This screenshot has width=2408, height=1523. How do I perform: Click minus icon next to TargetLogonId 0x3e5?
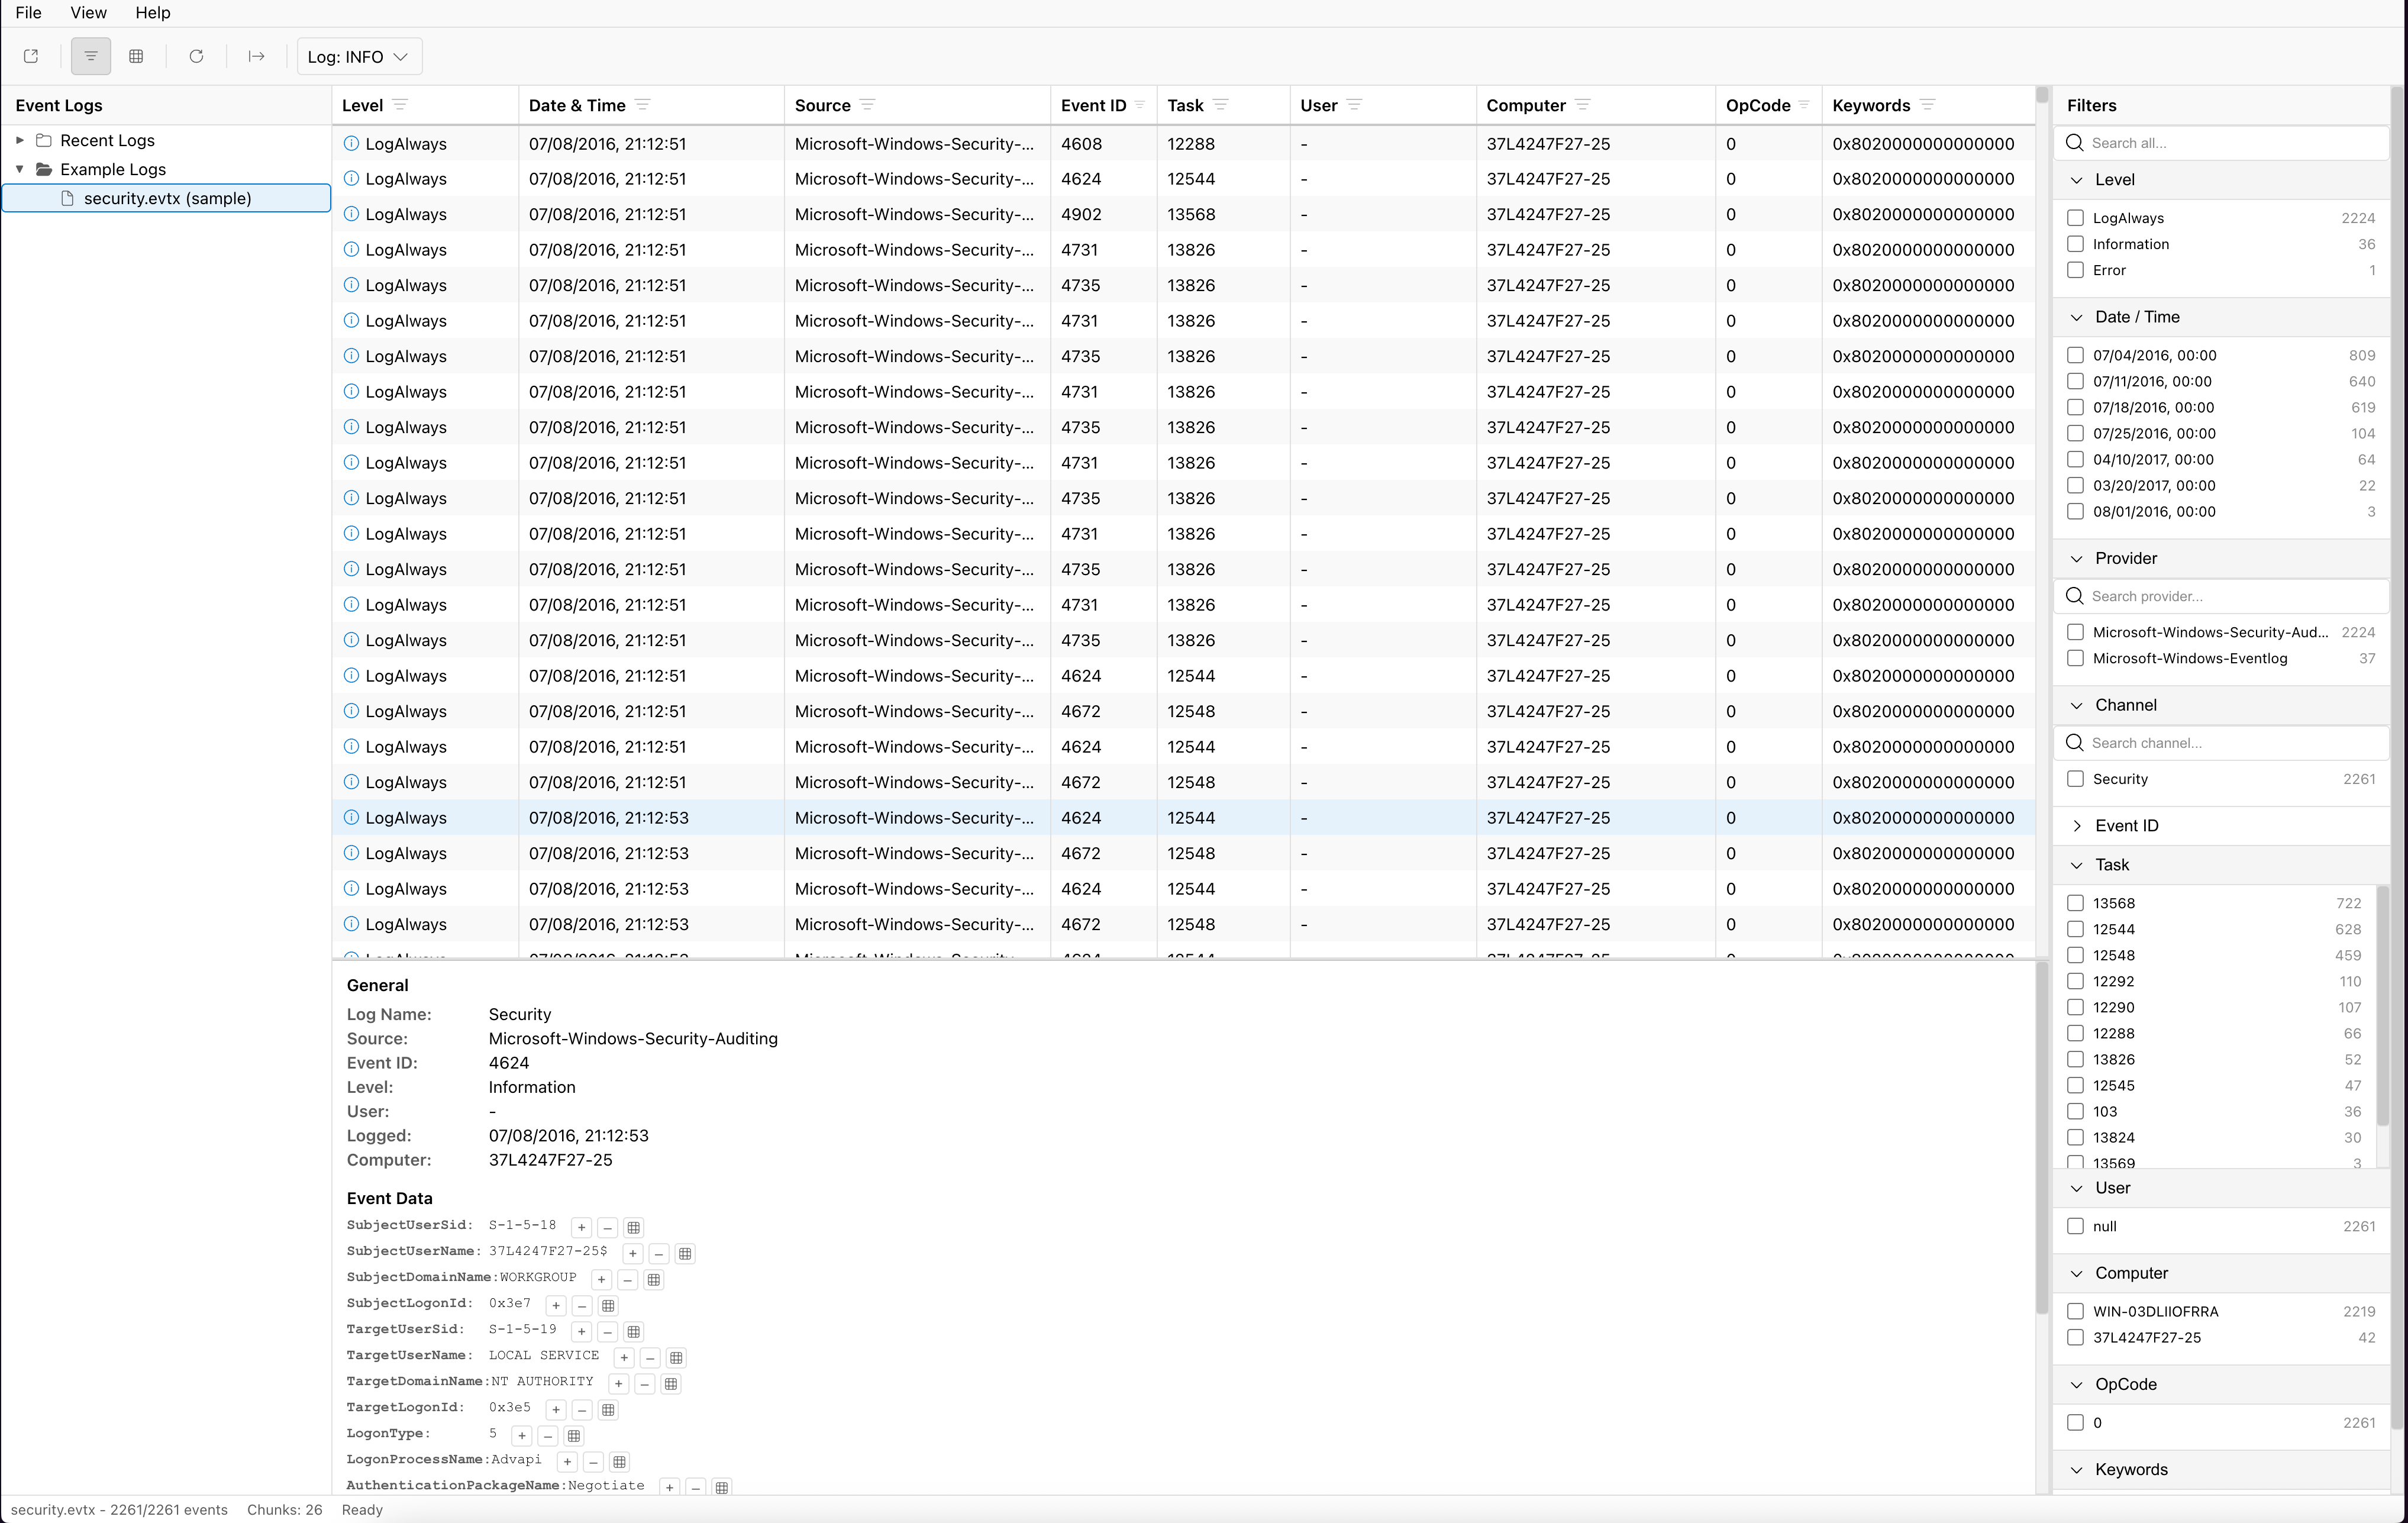click(582, 1409)
